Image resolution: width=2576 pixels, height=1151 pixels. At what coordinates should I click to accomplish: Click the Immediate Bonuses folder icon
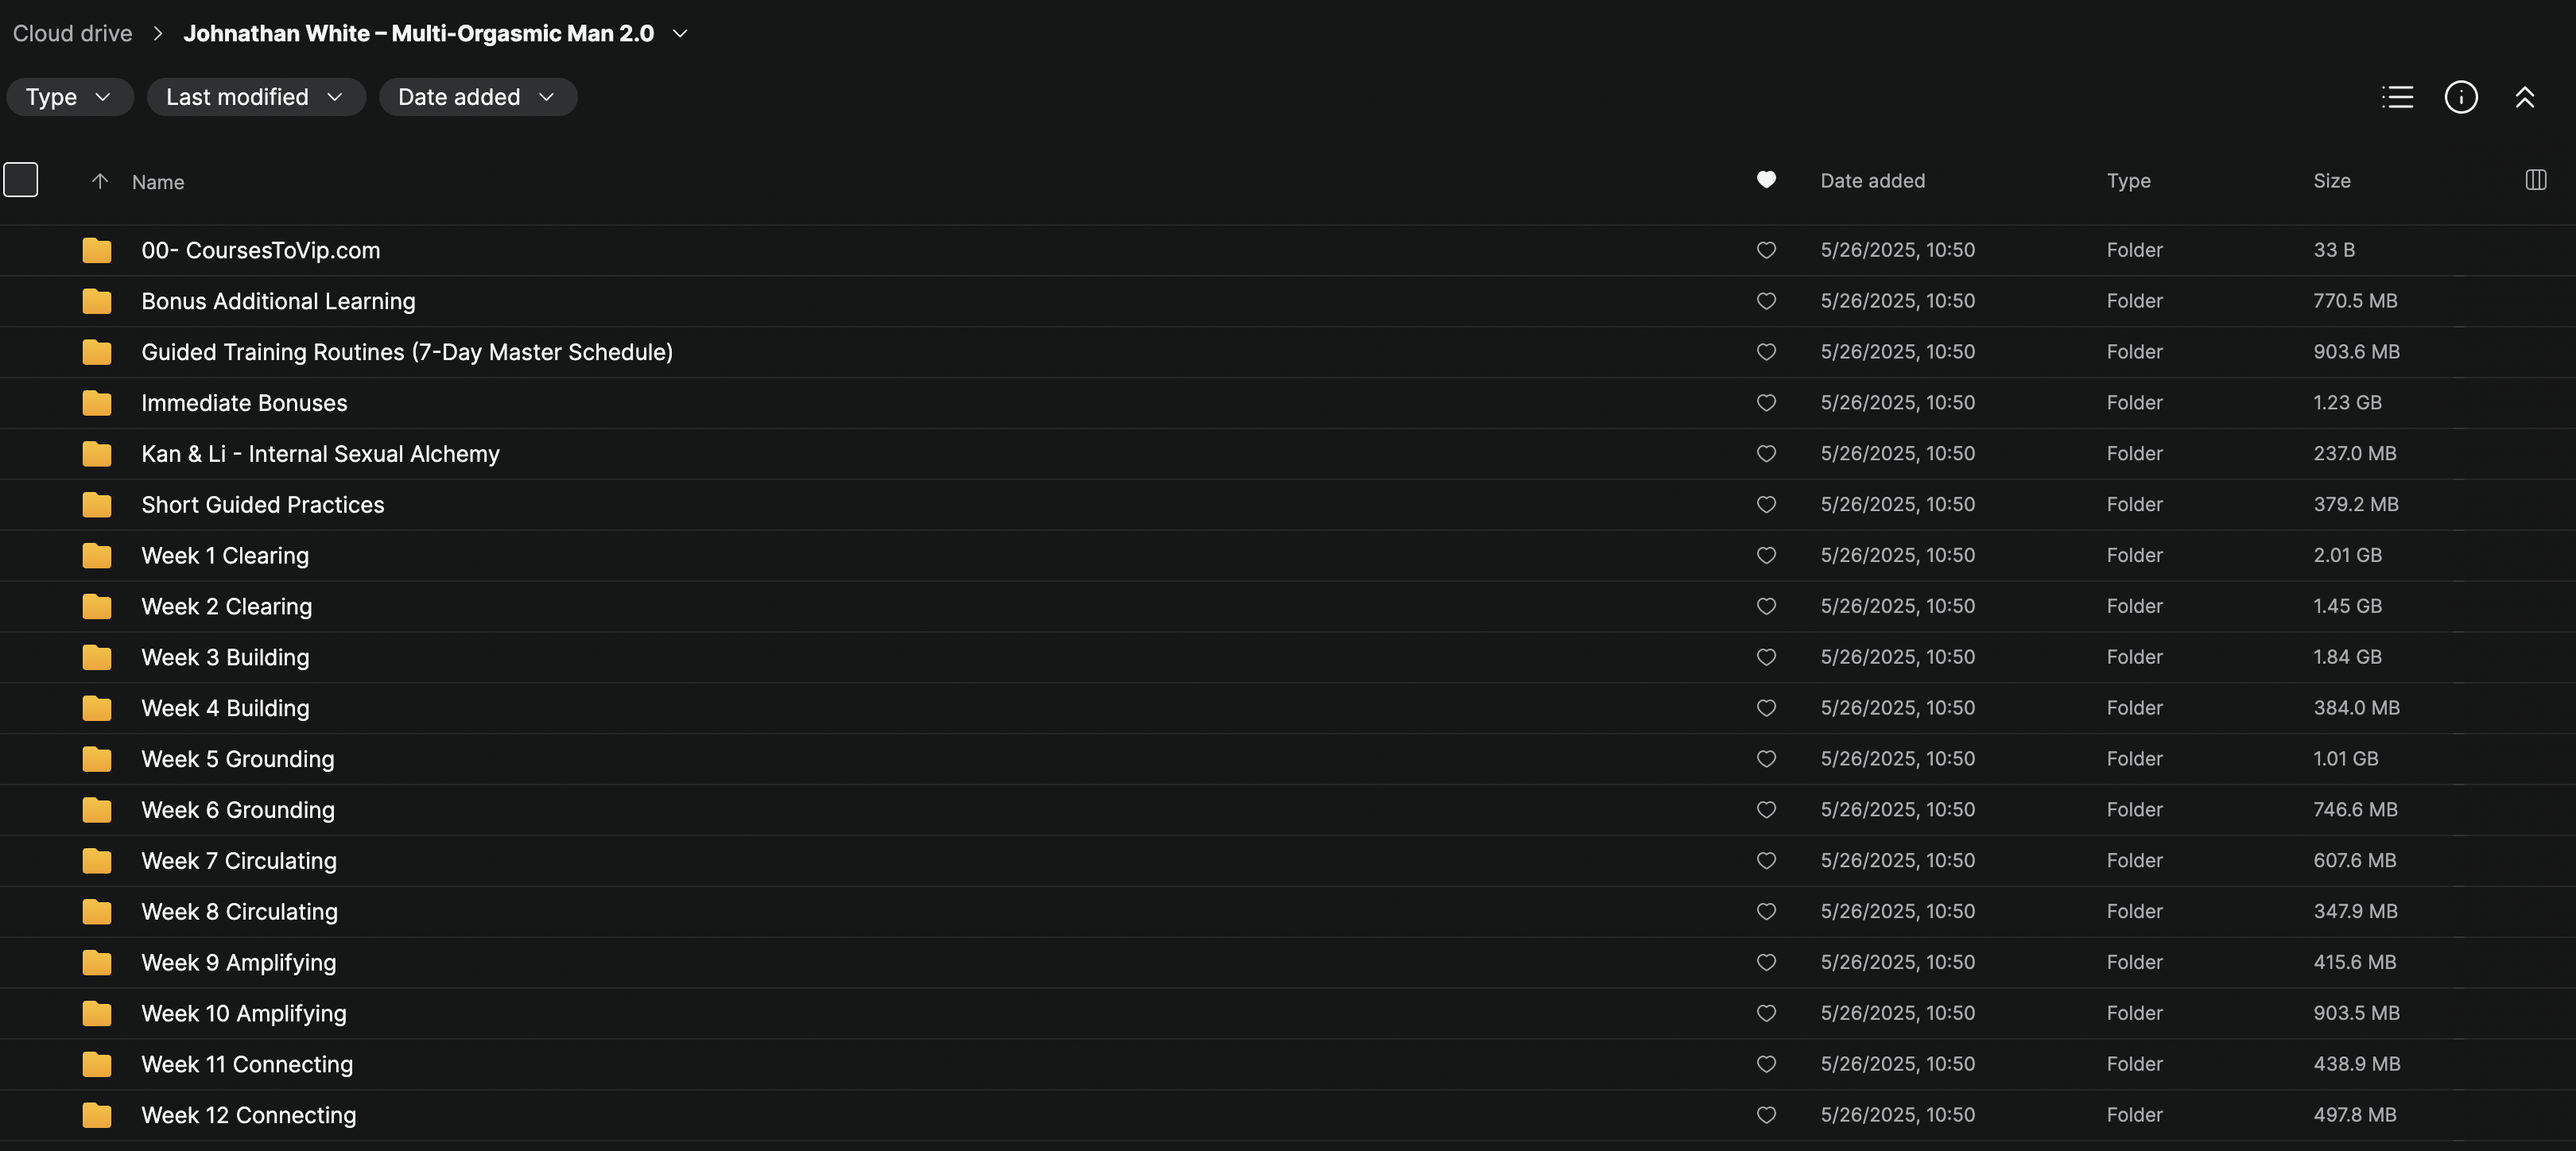tap(97, 403)
